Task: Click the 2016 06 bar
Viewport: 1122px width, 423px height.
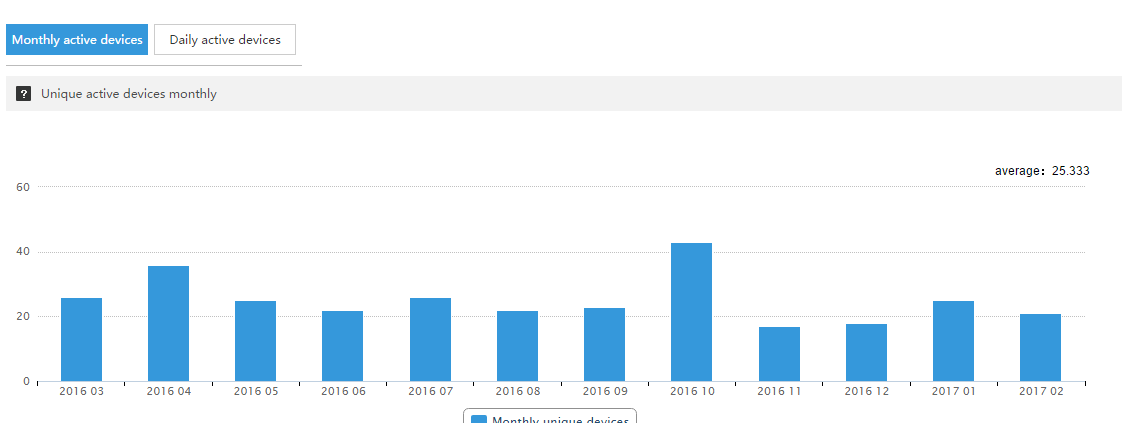Action: 342,346
